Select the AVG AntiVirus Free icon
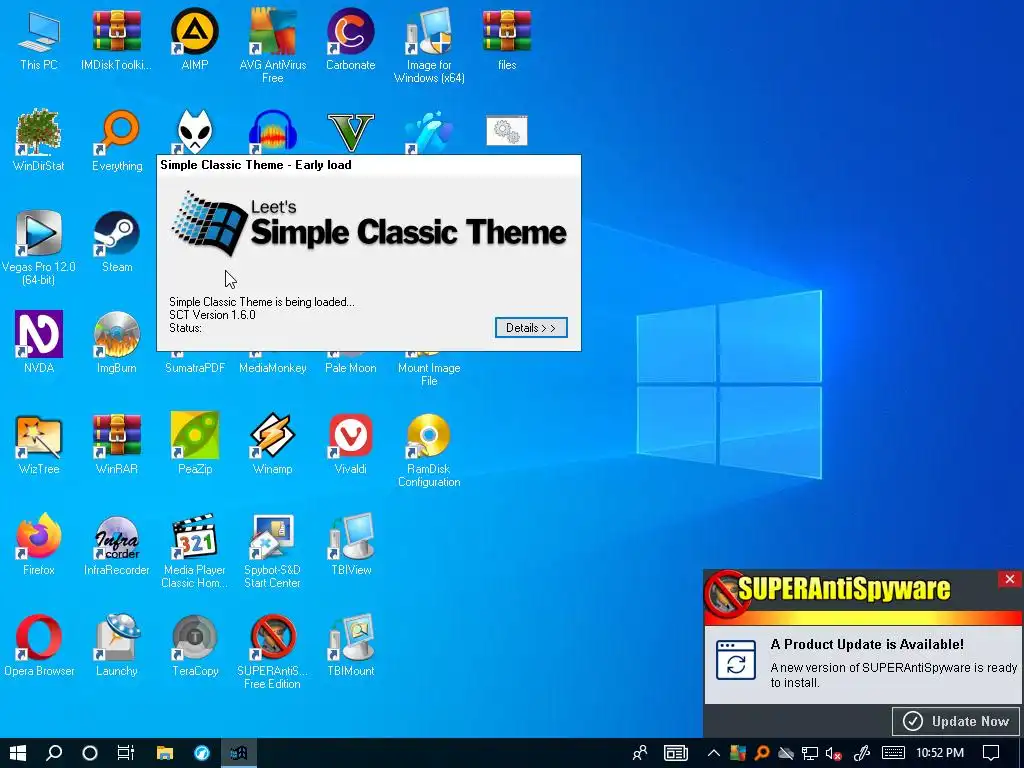 (272, 31)
